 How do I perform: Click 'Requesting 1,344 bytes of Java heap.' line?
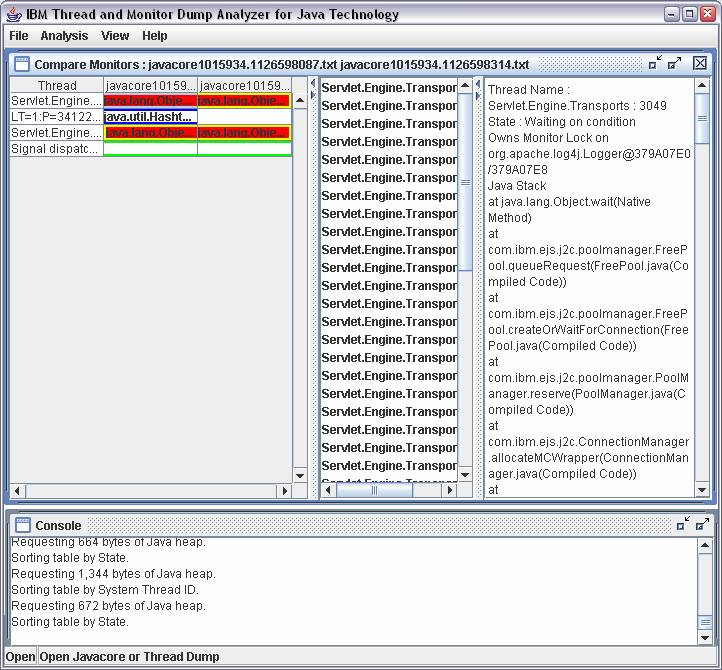tap(113, 574)
